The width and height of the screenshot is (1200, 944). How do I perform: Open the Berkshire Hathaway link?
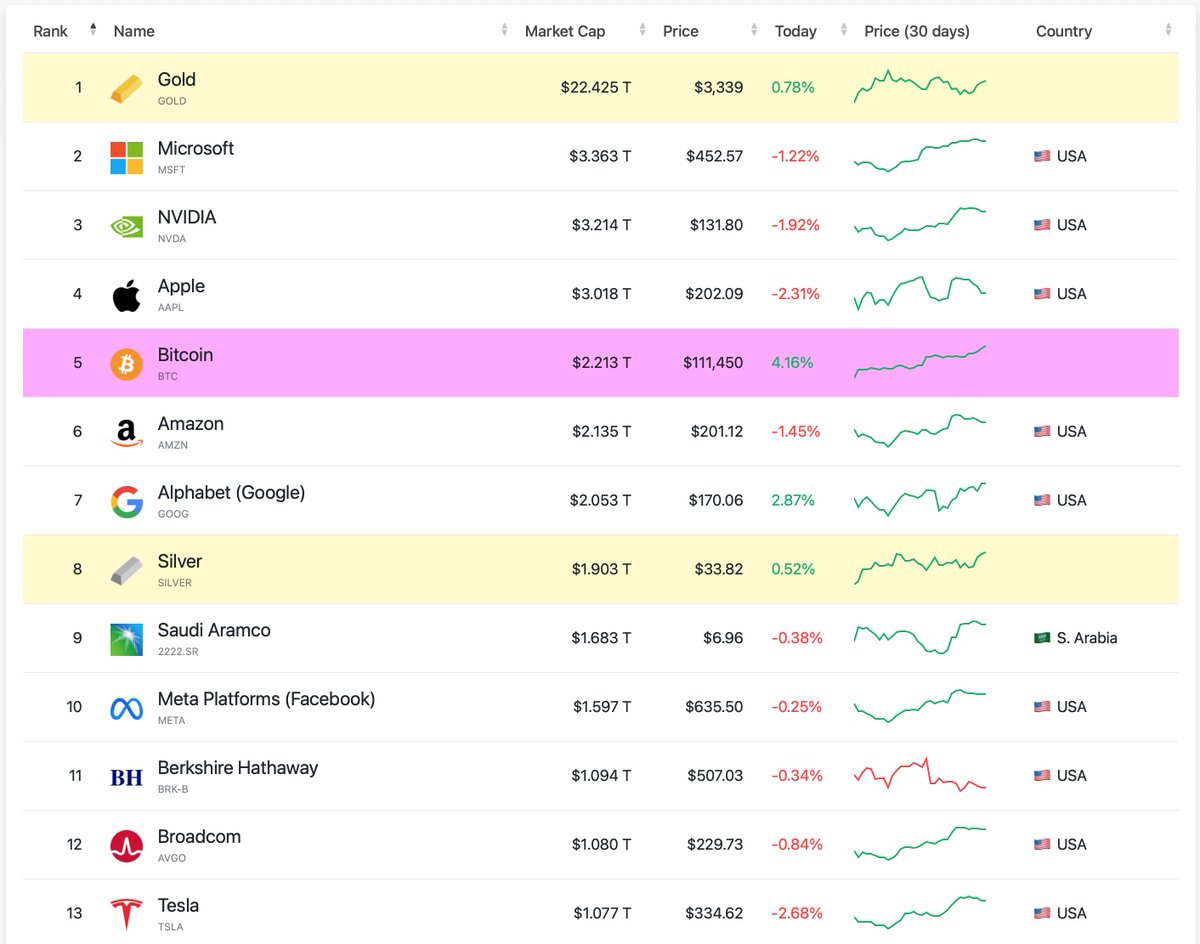click(238, 768)
